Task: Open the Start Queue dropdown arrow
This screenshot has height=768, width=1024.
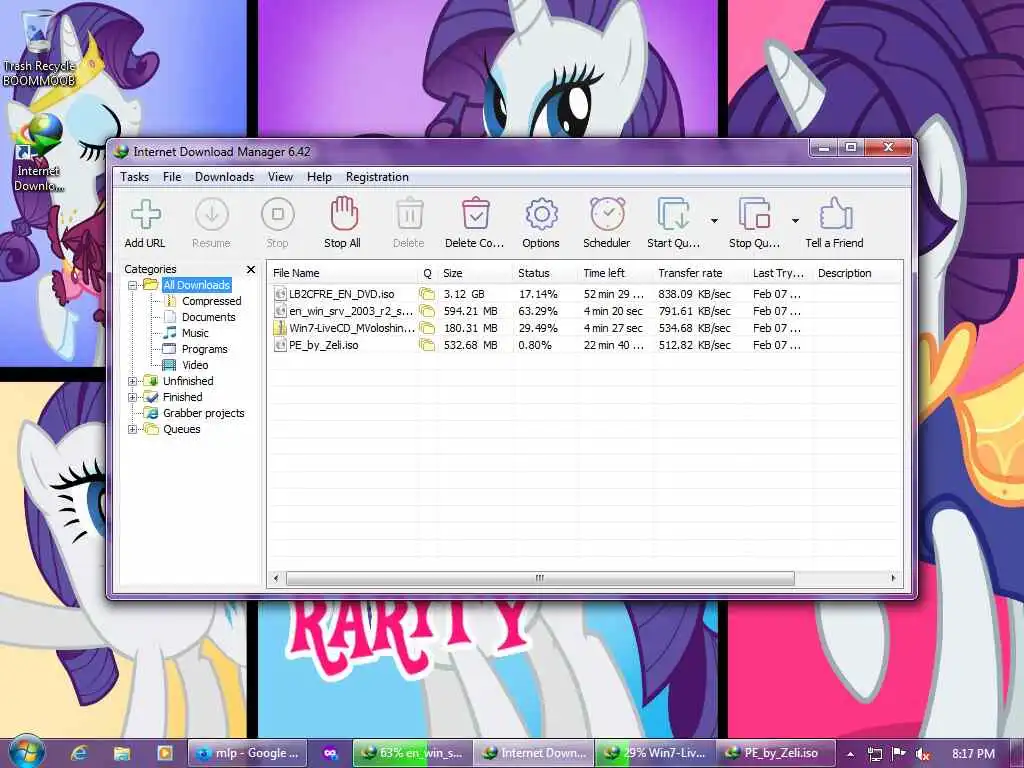Action: [714, 221]
